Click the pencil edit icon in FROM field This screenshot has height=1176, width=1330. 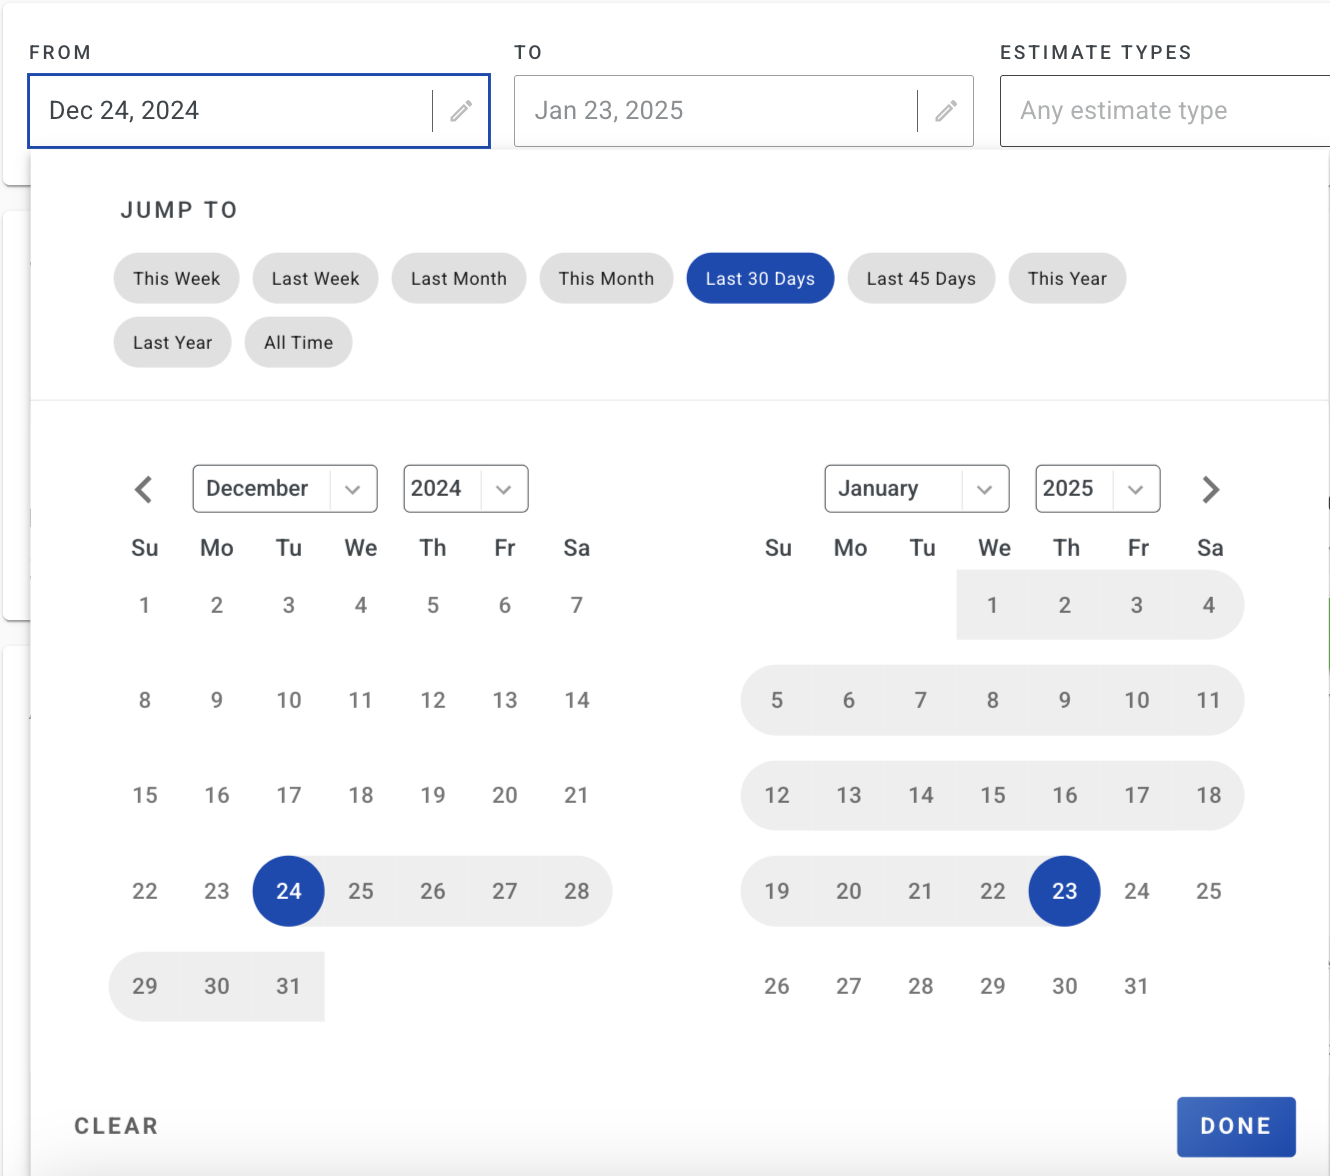[461, 111]
